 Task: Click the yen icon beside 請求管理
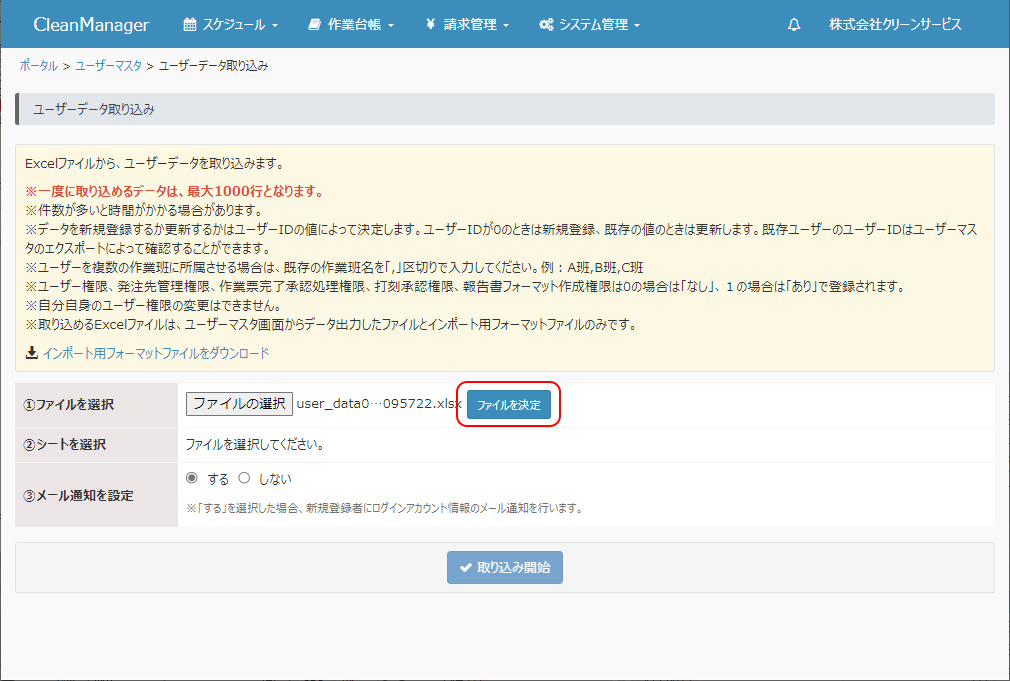point(430,25)
